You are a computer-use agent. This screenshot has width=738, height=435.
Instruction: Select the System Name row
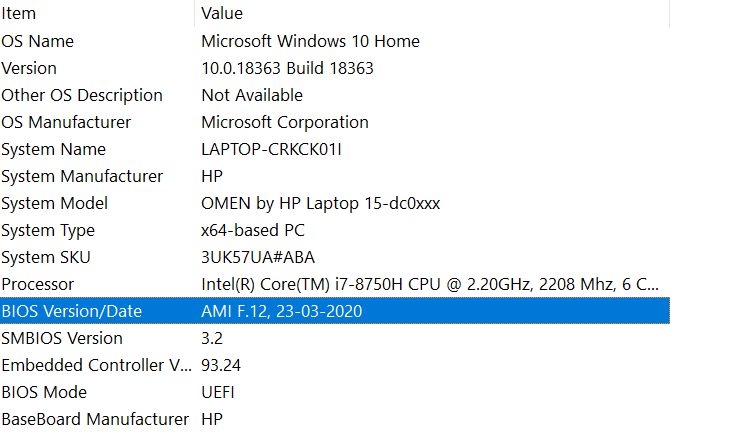point(335,149)
